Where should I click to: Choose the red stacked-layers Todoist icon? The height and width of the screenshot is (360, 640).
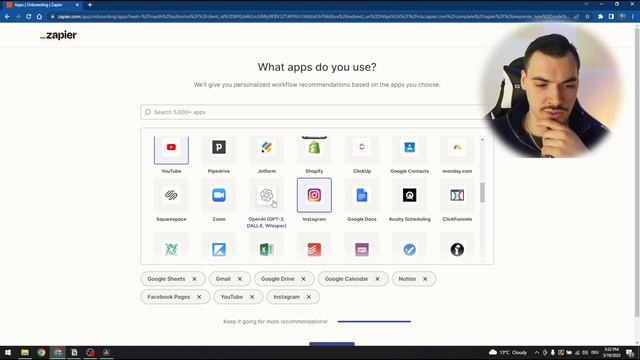pos(314,249)
